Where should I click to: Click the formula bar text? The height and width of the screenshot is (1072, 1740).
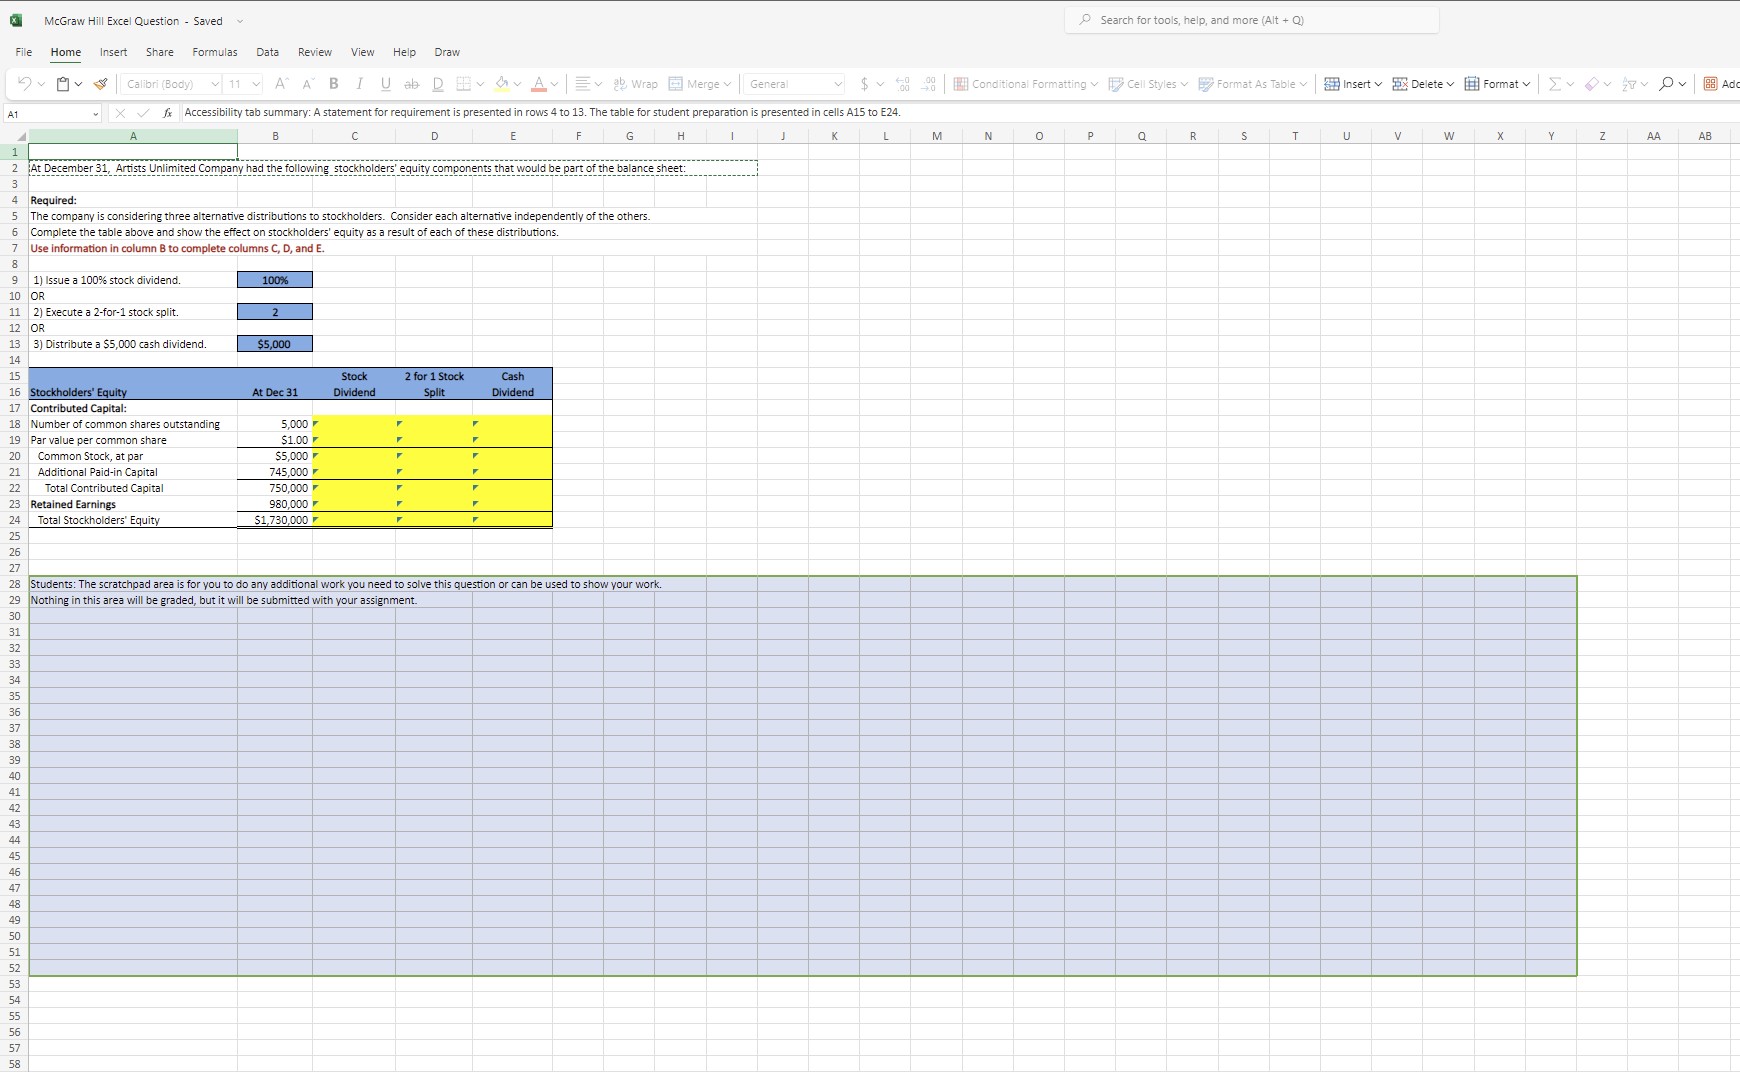click(542, 112)
